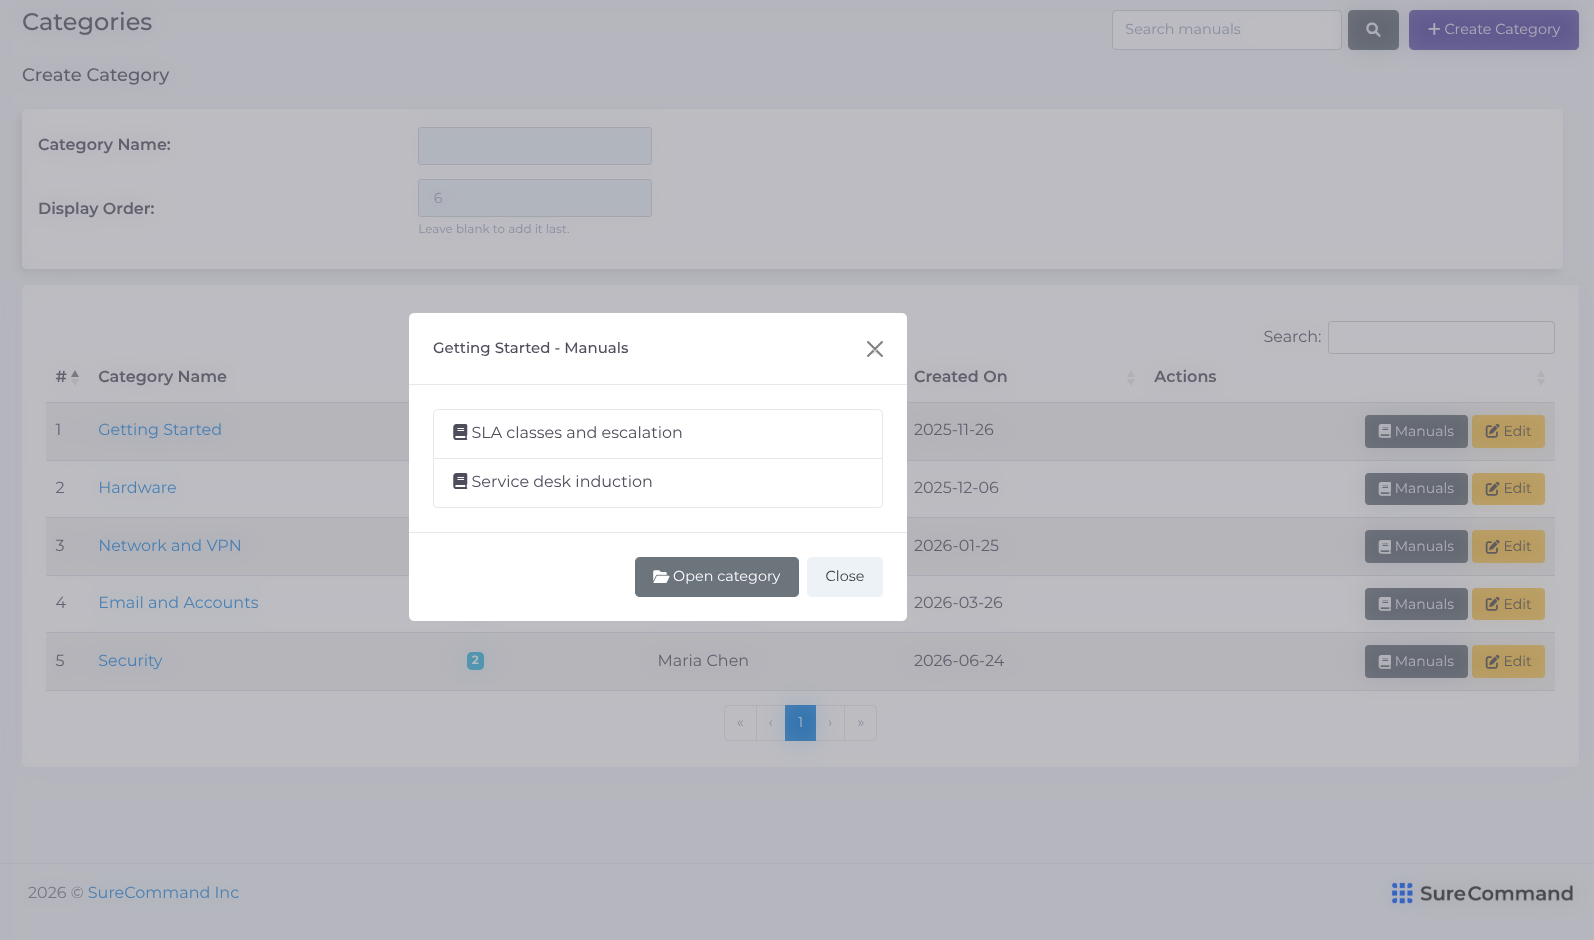Click the manual count badge in Security row

click(475, 661)
